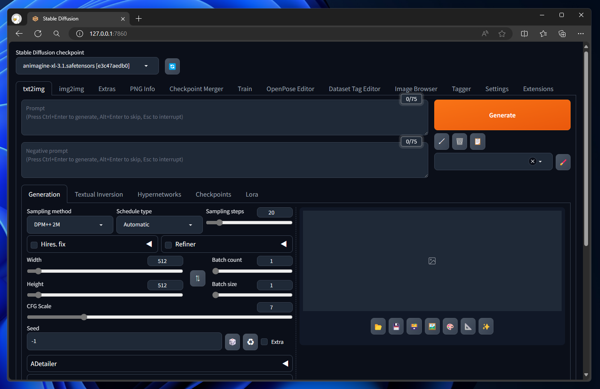Click the sparkle upscale icon below preview
The height and width of the screenshot is (389, 600).
click(x=486, y=327)
